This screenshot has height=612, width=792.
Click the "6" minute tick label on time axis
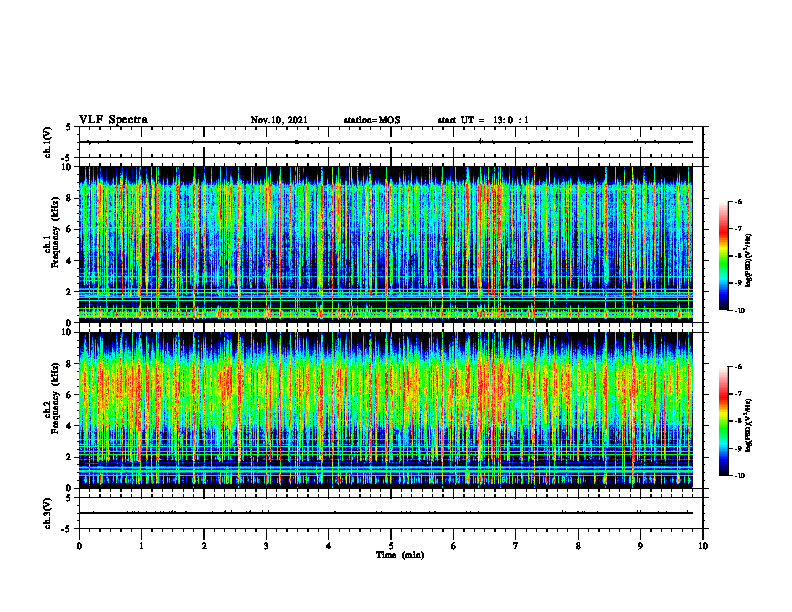454,546
